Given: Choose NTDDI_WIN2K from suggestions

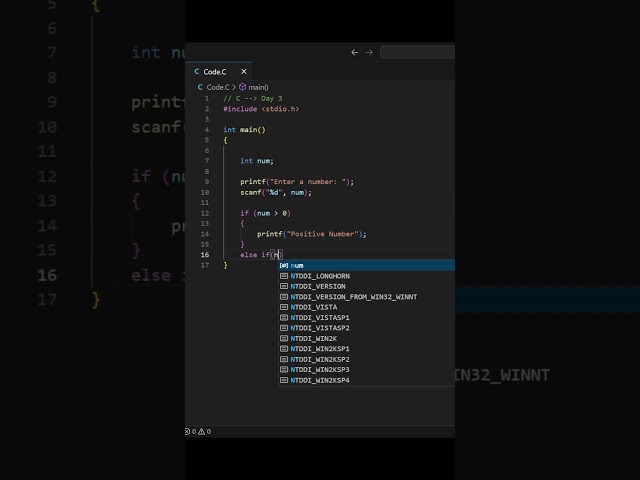Looking at the screenshot, I should click(367, 338).
